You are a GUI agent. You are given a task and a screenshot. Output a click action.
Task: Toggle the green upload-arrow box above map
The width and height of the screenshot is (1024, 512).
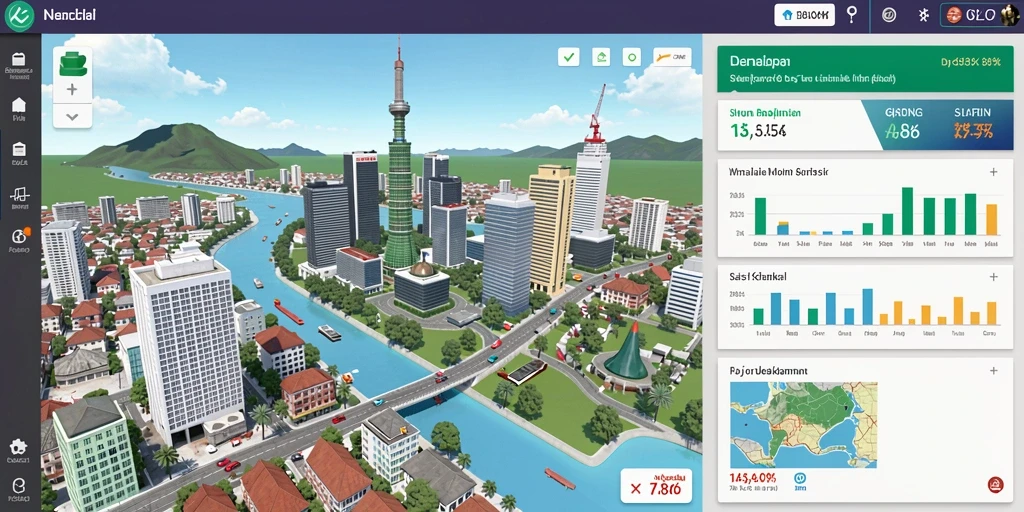[601, 57]
